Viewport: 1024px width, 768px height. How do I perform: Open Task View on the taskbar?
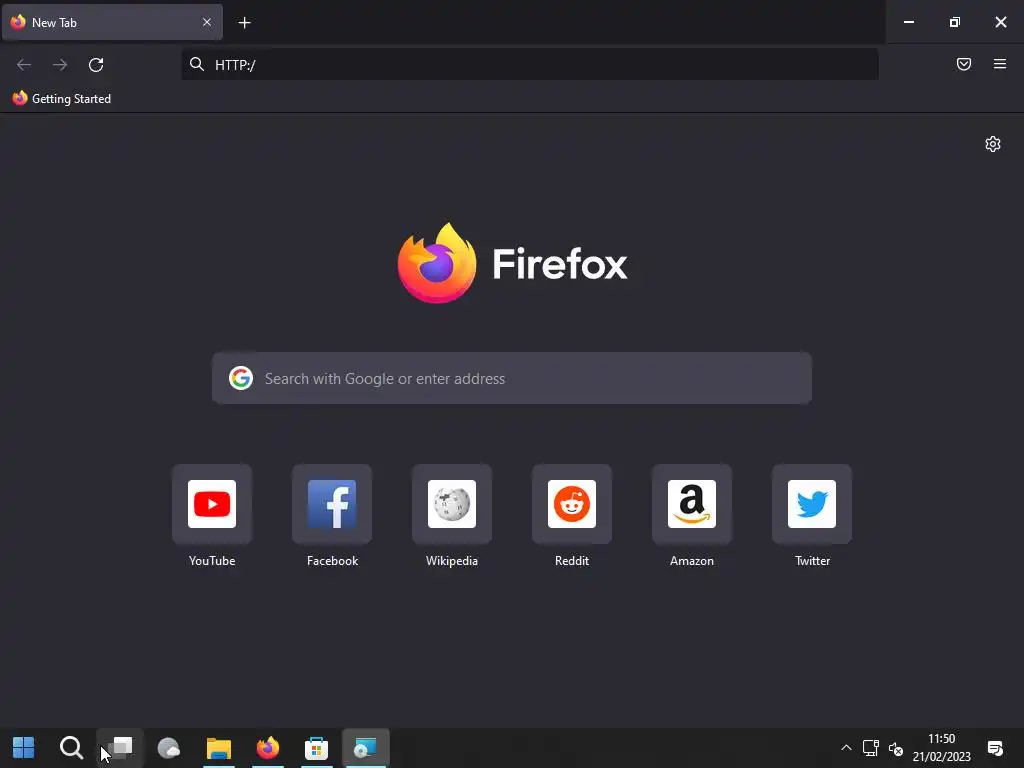pyautogui.click(x=120, y=748)
